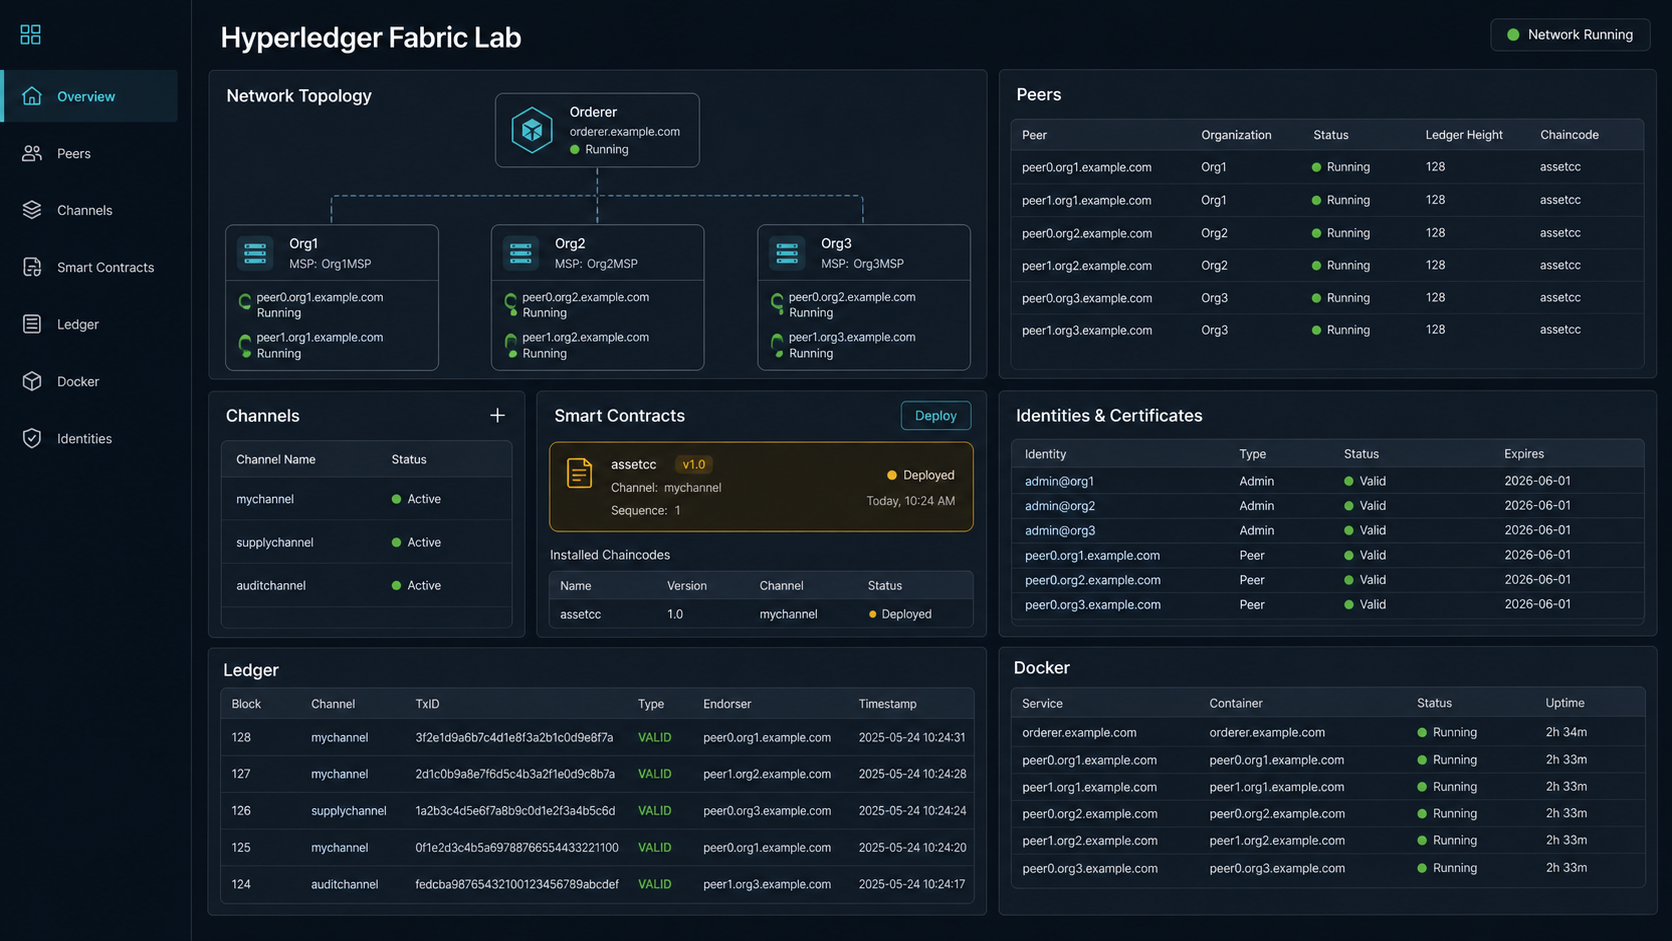This screenshot has height=941, width=1672.
Task: Click block 128 in the Ledger table
Action: coord(241,737)
